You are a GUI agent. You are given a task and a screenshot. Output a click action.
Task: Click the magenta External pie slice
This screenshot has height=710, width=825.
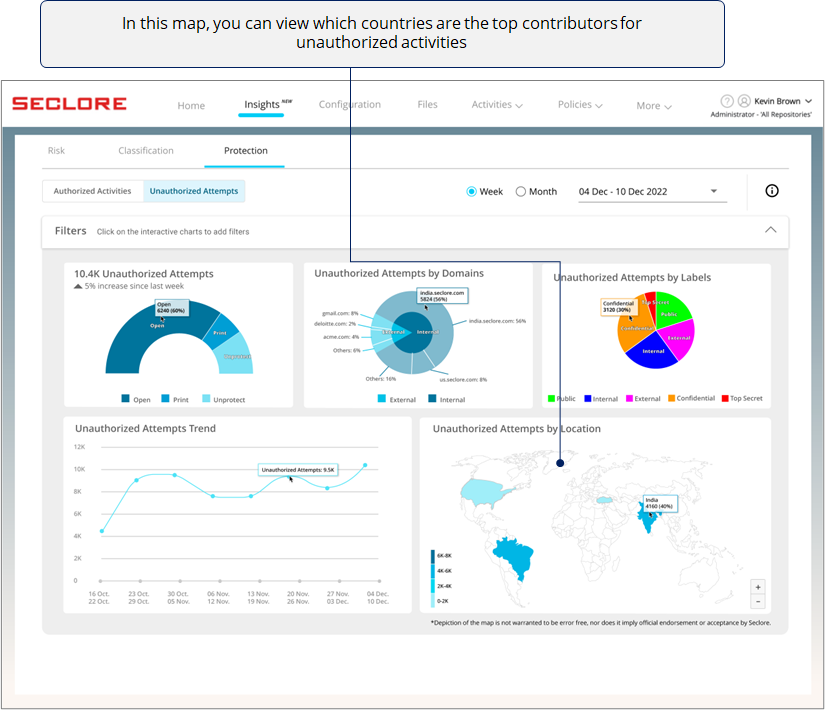pyautogui.click(x=681, y=338)
